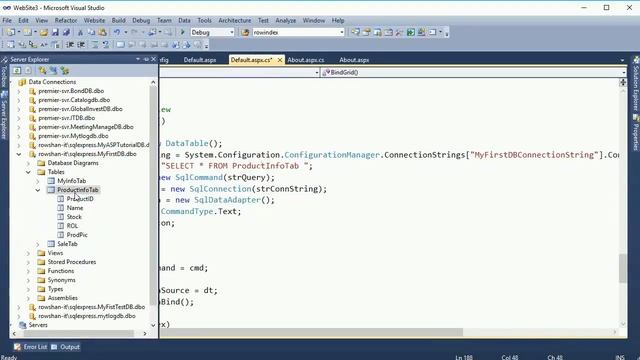Open the Solution Explorer toolbar icon
The height and width of the screenshot is (360, 640).
356,32
